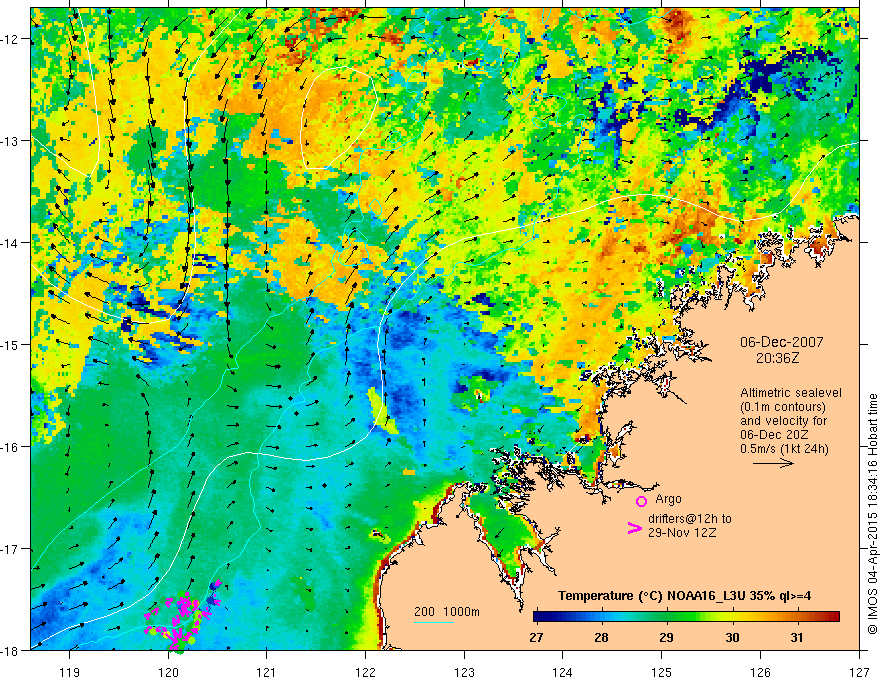Click longitude label 122 on bottom axis
Screen dimensions: 880x680
click(x=365, y=672)
